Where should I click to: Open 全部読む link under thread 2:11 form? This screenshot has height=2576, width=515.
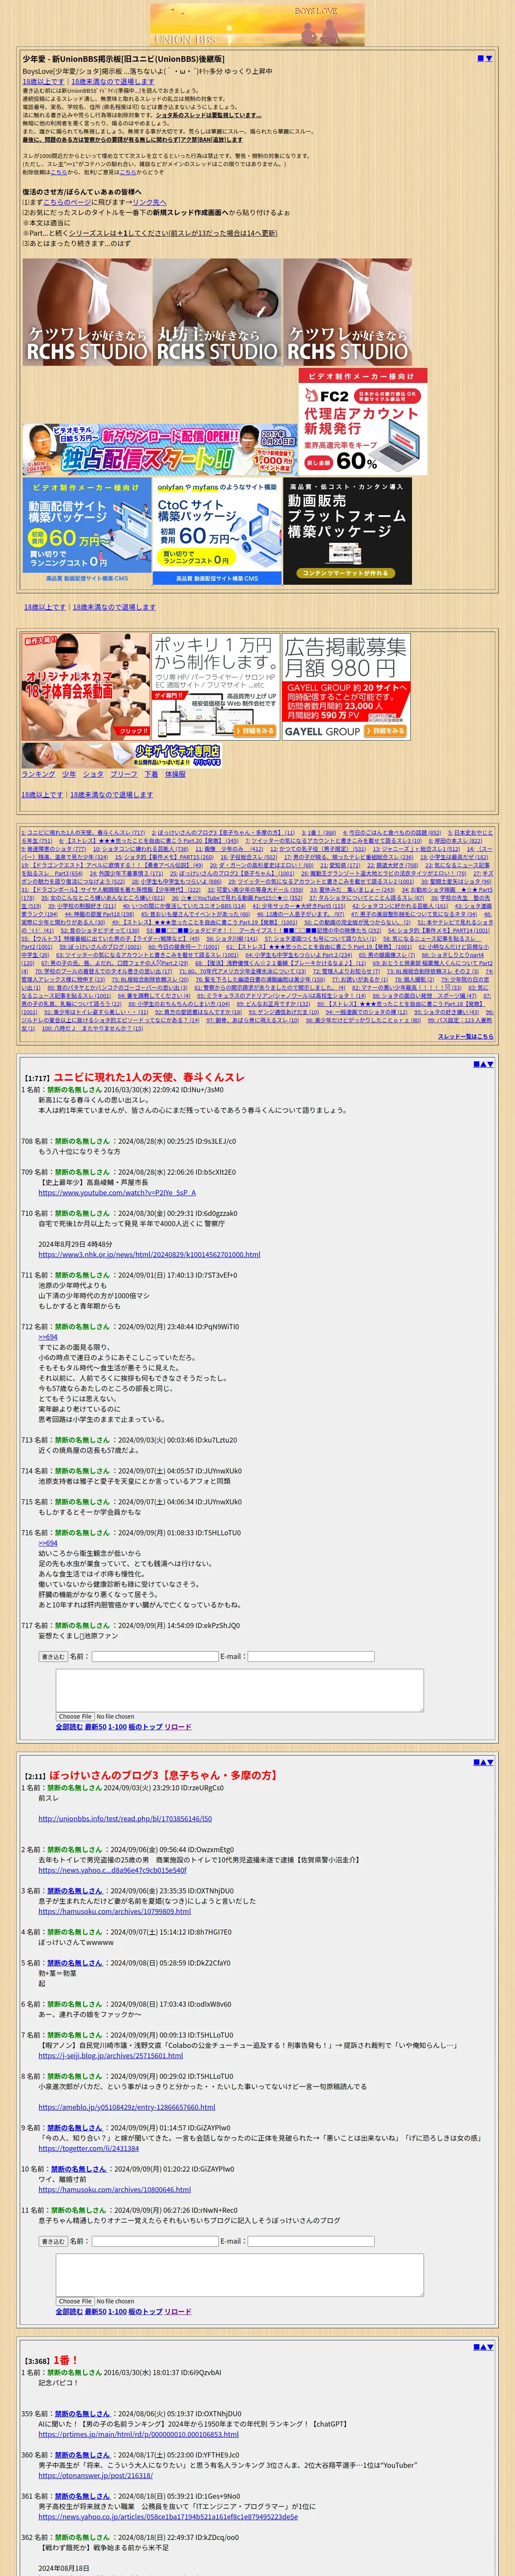pyautogui.click(x=69, y=2312)
